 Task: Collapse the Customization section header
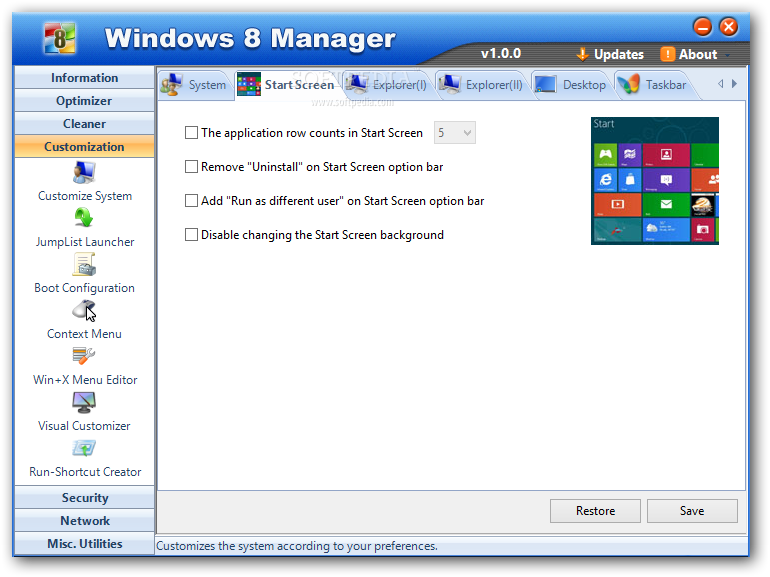(84, 147)
